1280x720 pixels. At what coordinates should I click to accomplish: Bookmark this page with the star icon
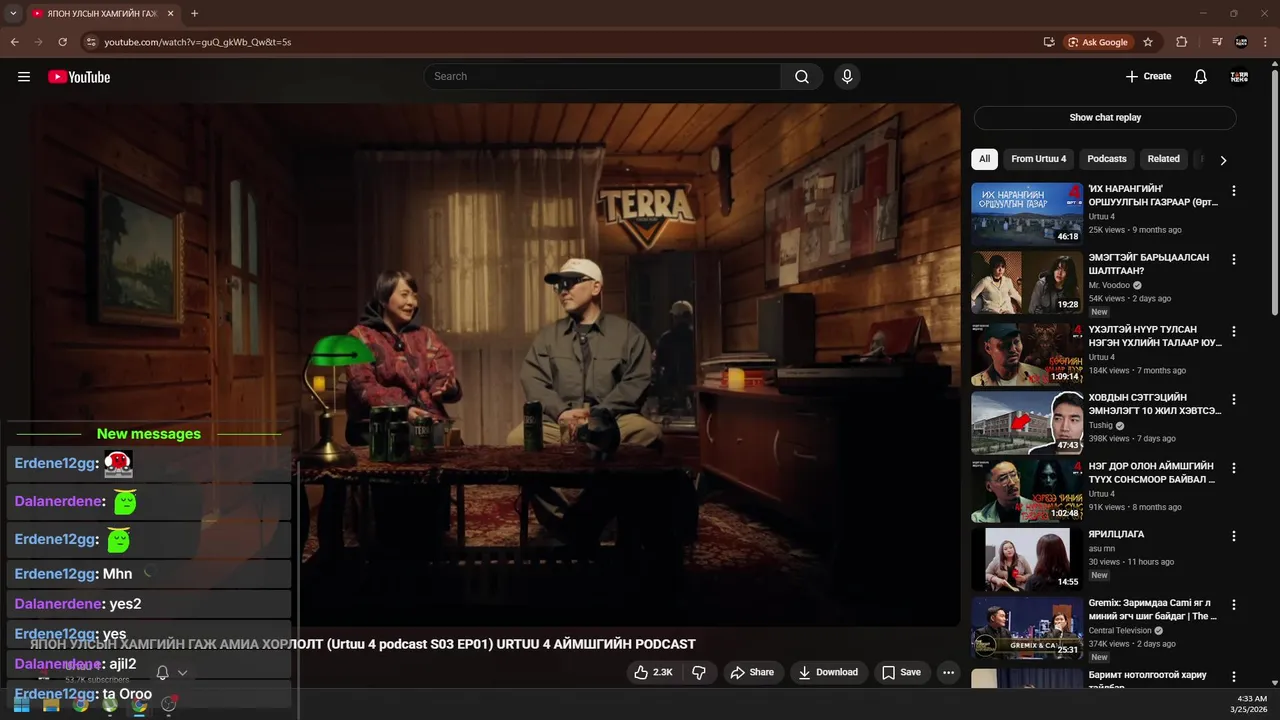[1148, 42]
